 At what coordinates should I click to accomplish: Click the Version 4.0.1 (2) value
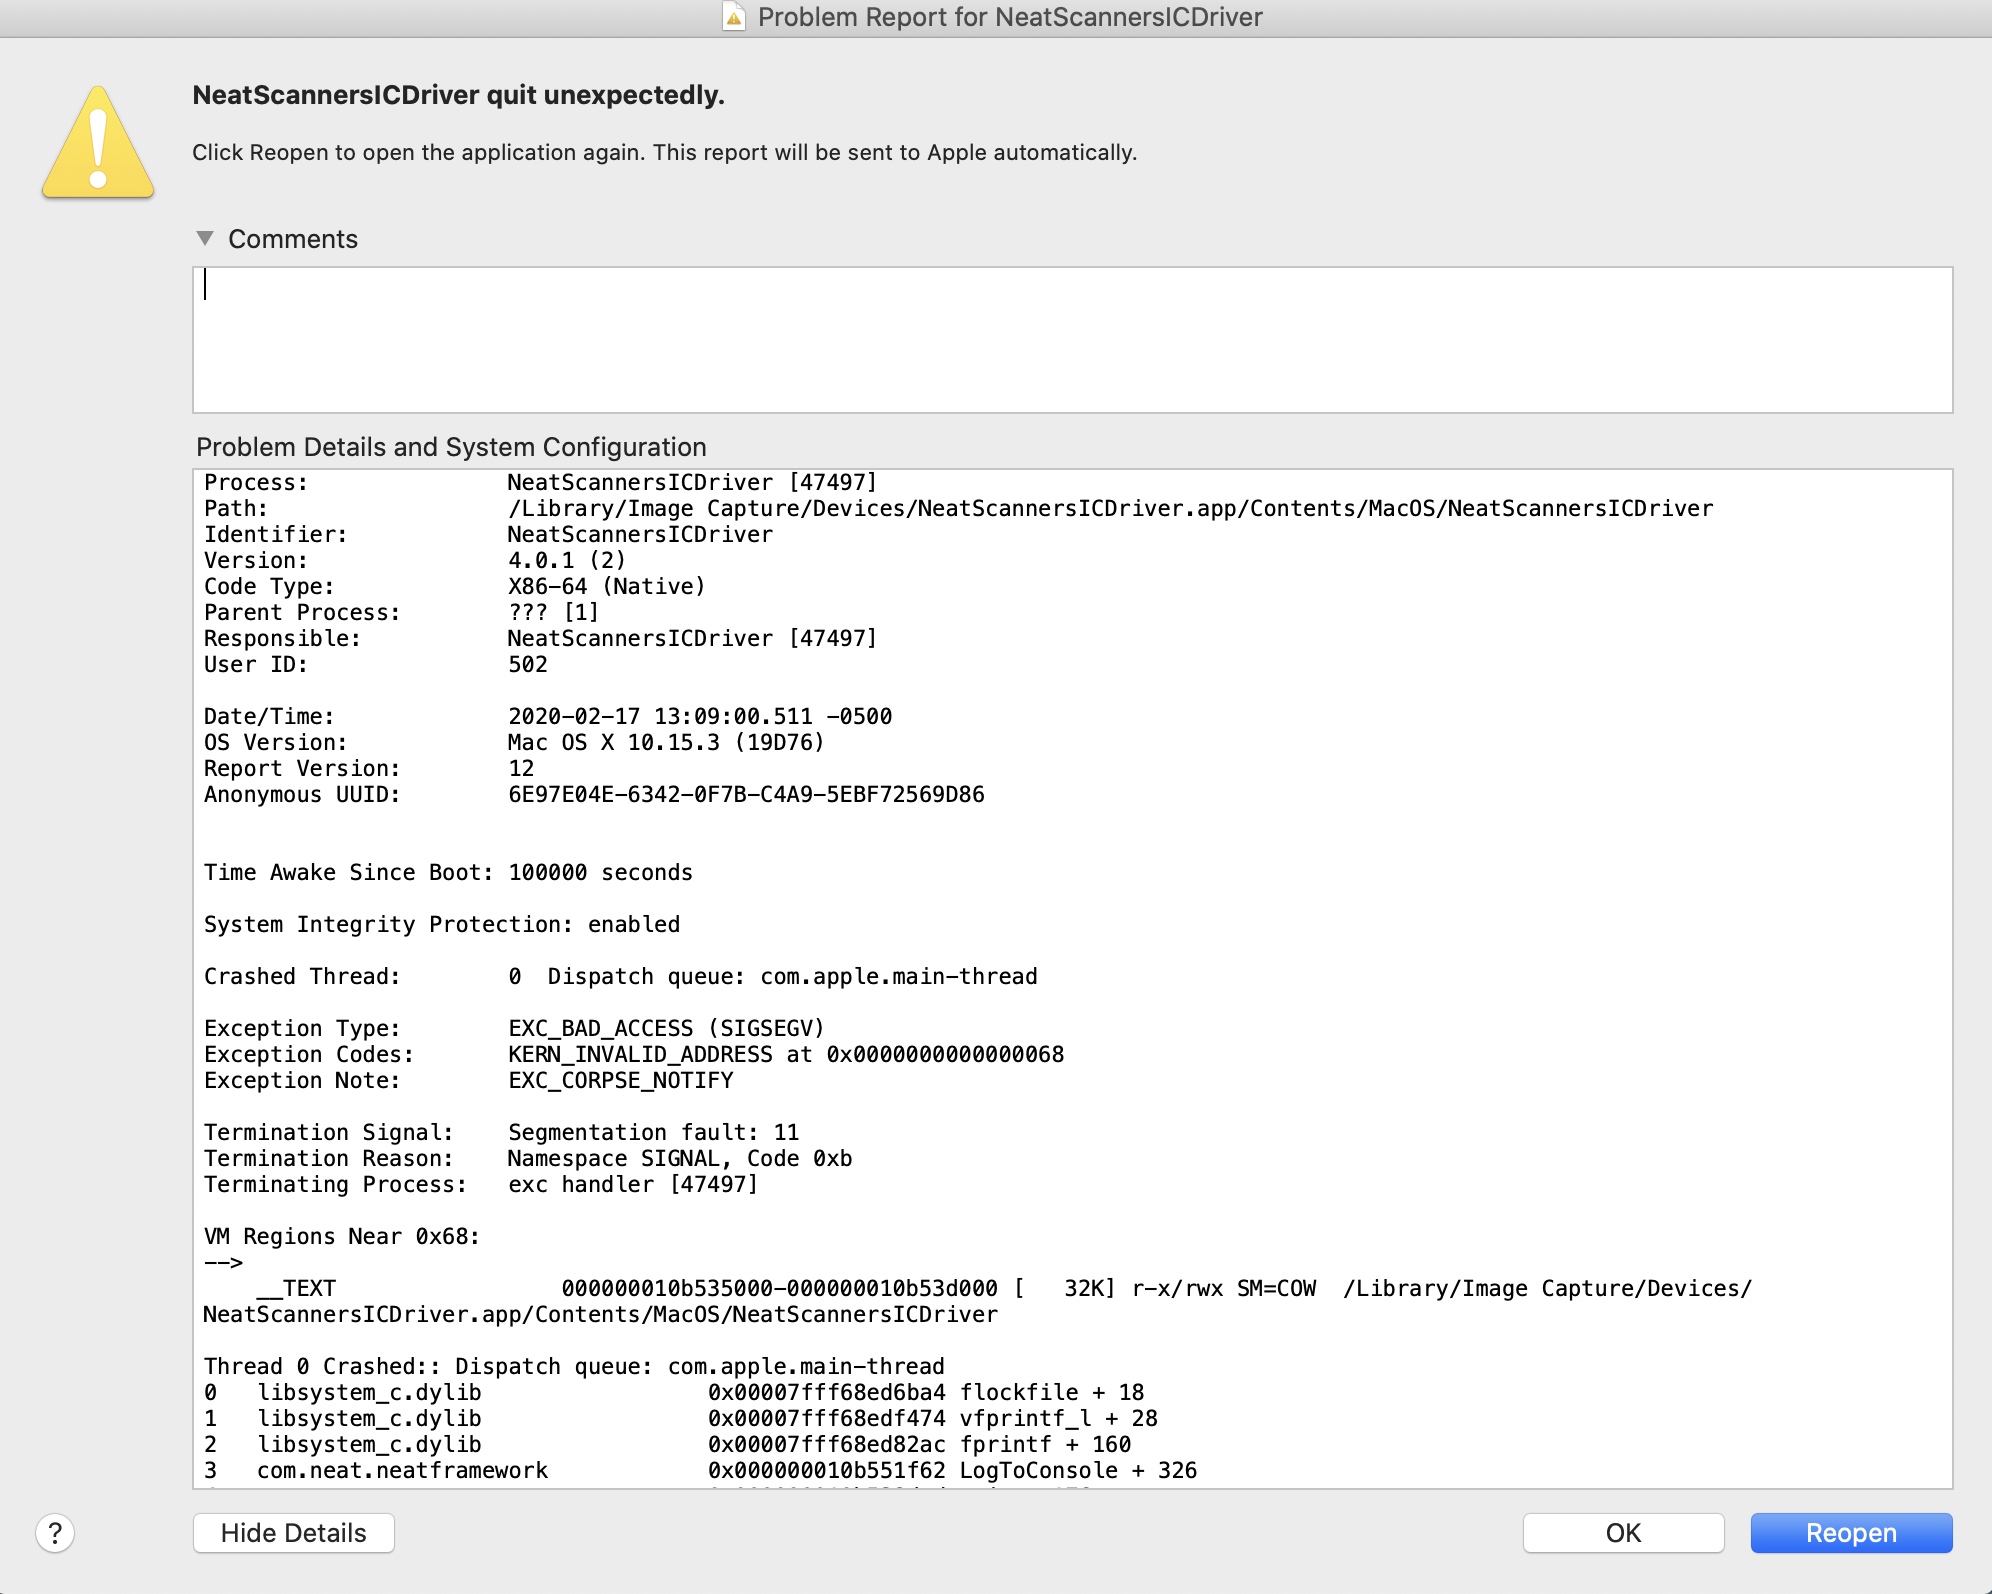pyautogui.click(x=566, y=560)
